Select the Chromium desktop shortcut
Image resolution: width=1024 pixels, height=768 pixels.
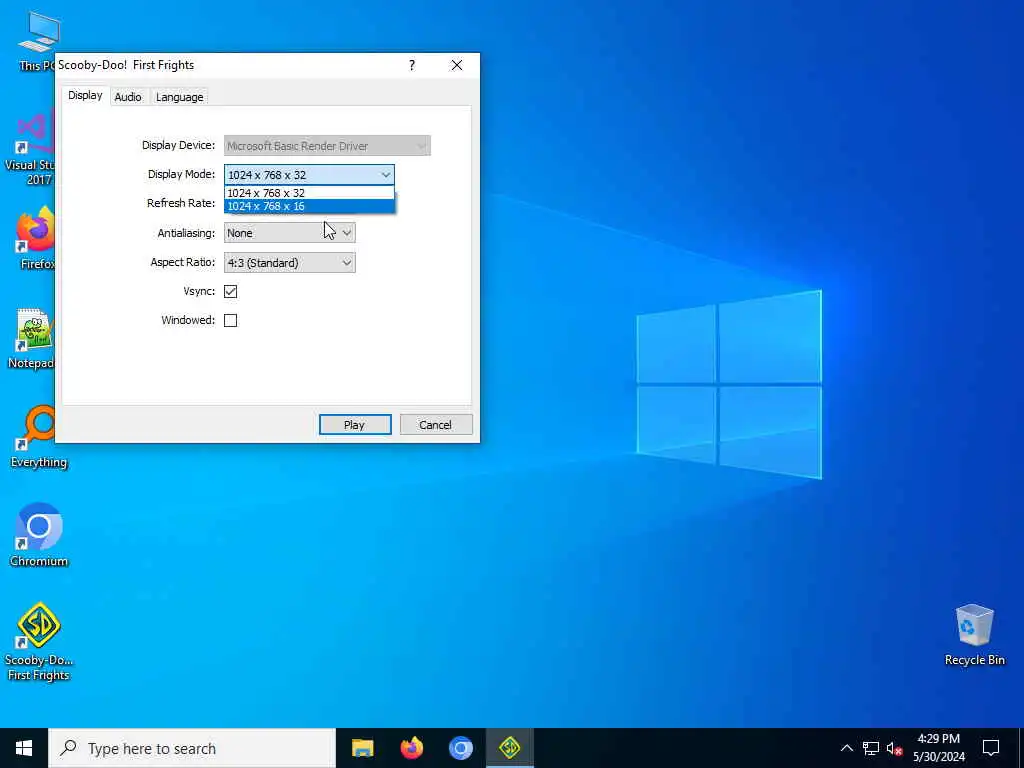(39, 534)
